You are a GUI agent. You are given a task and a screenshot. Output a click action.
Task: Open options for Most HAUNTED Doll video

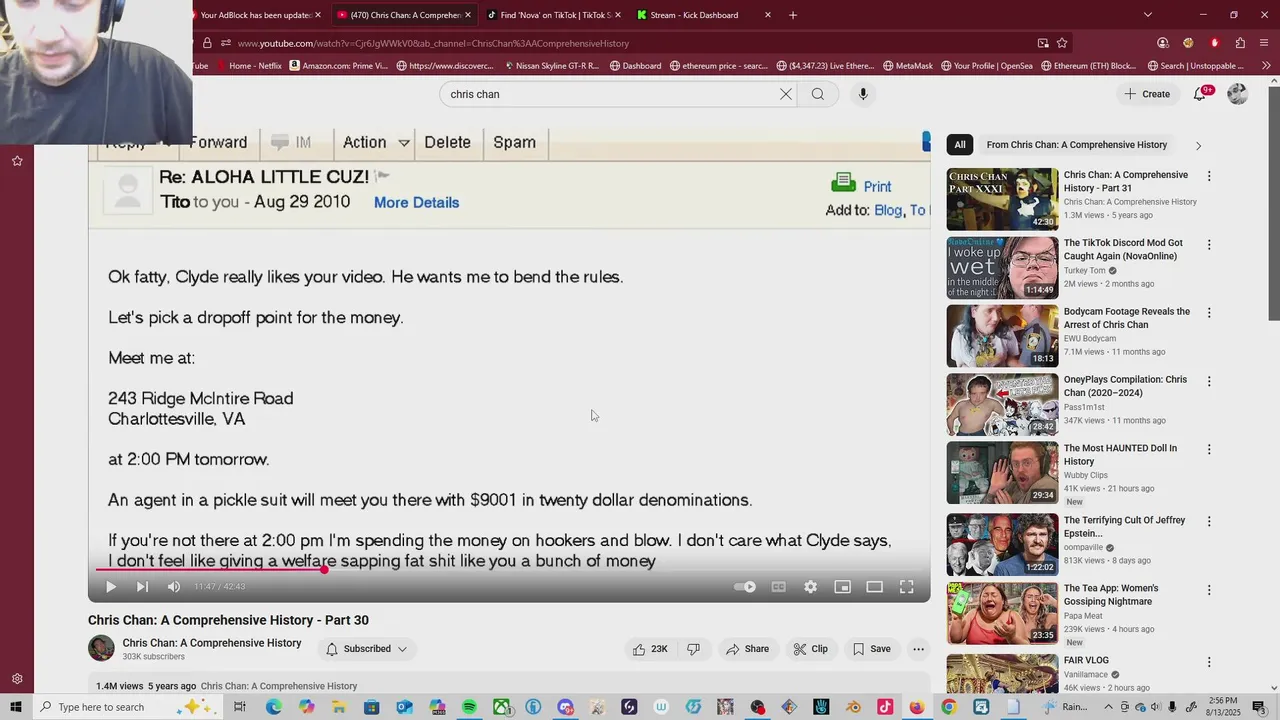pyautogui.click(x=1209, y=450)
